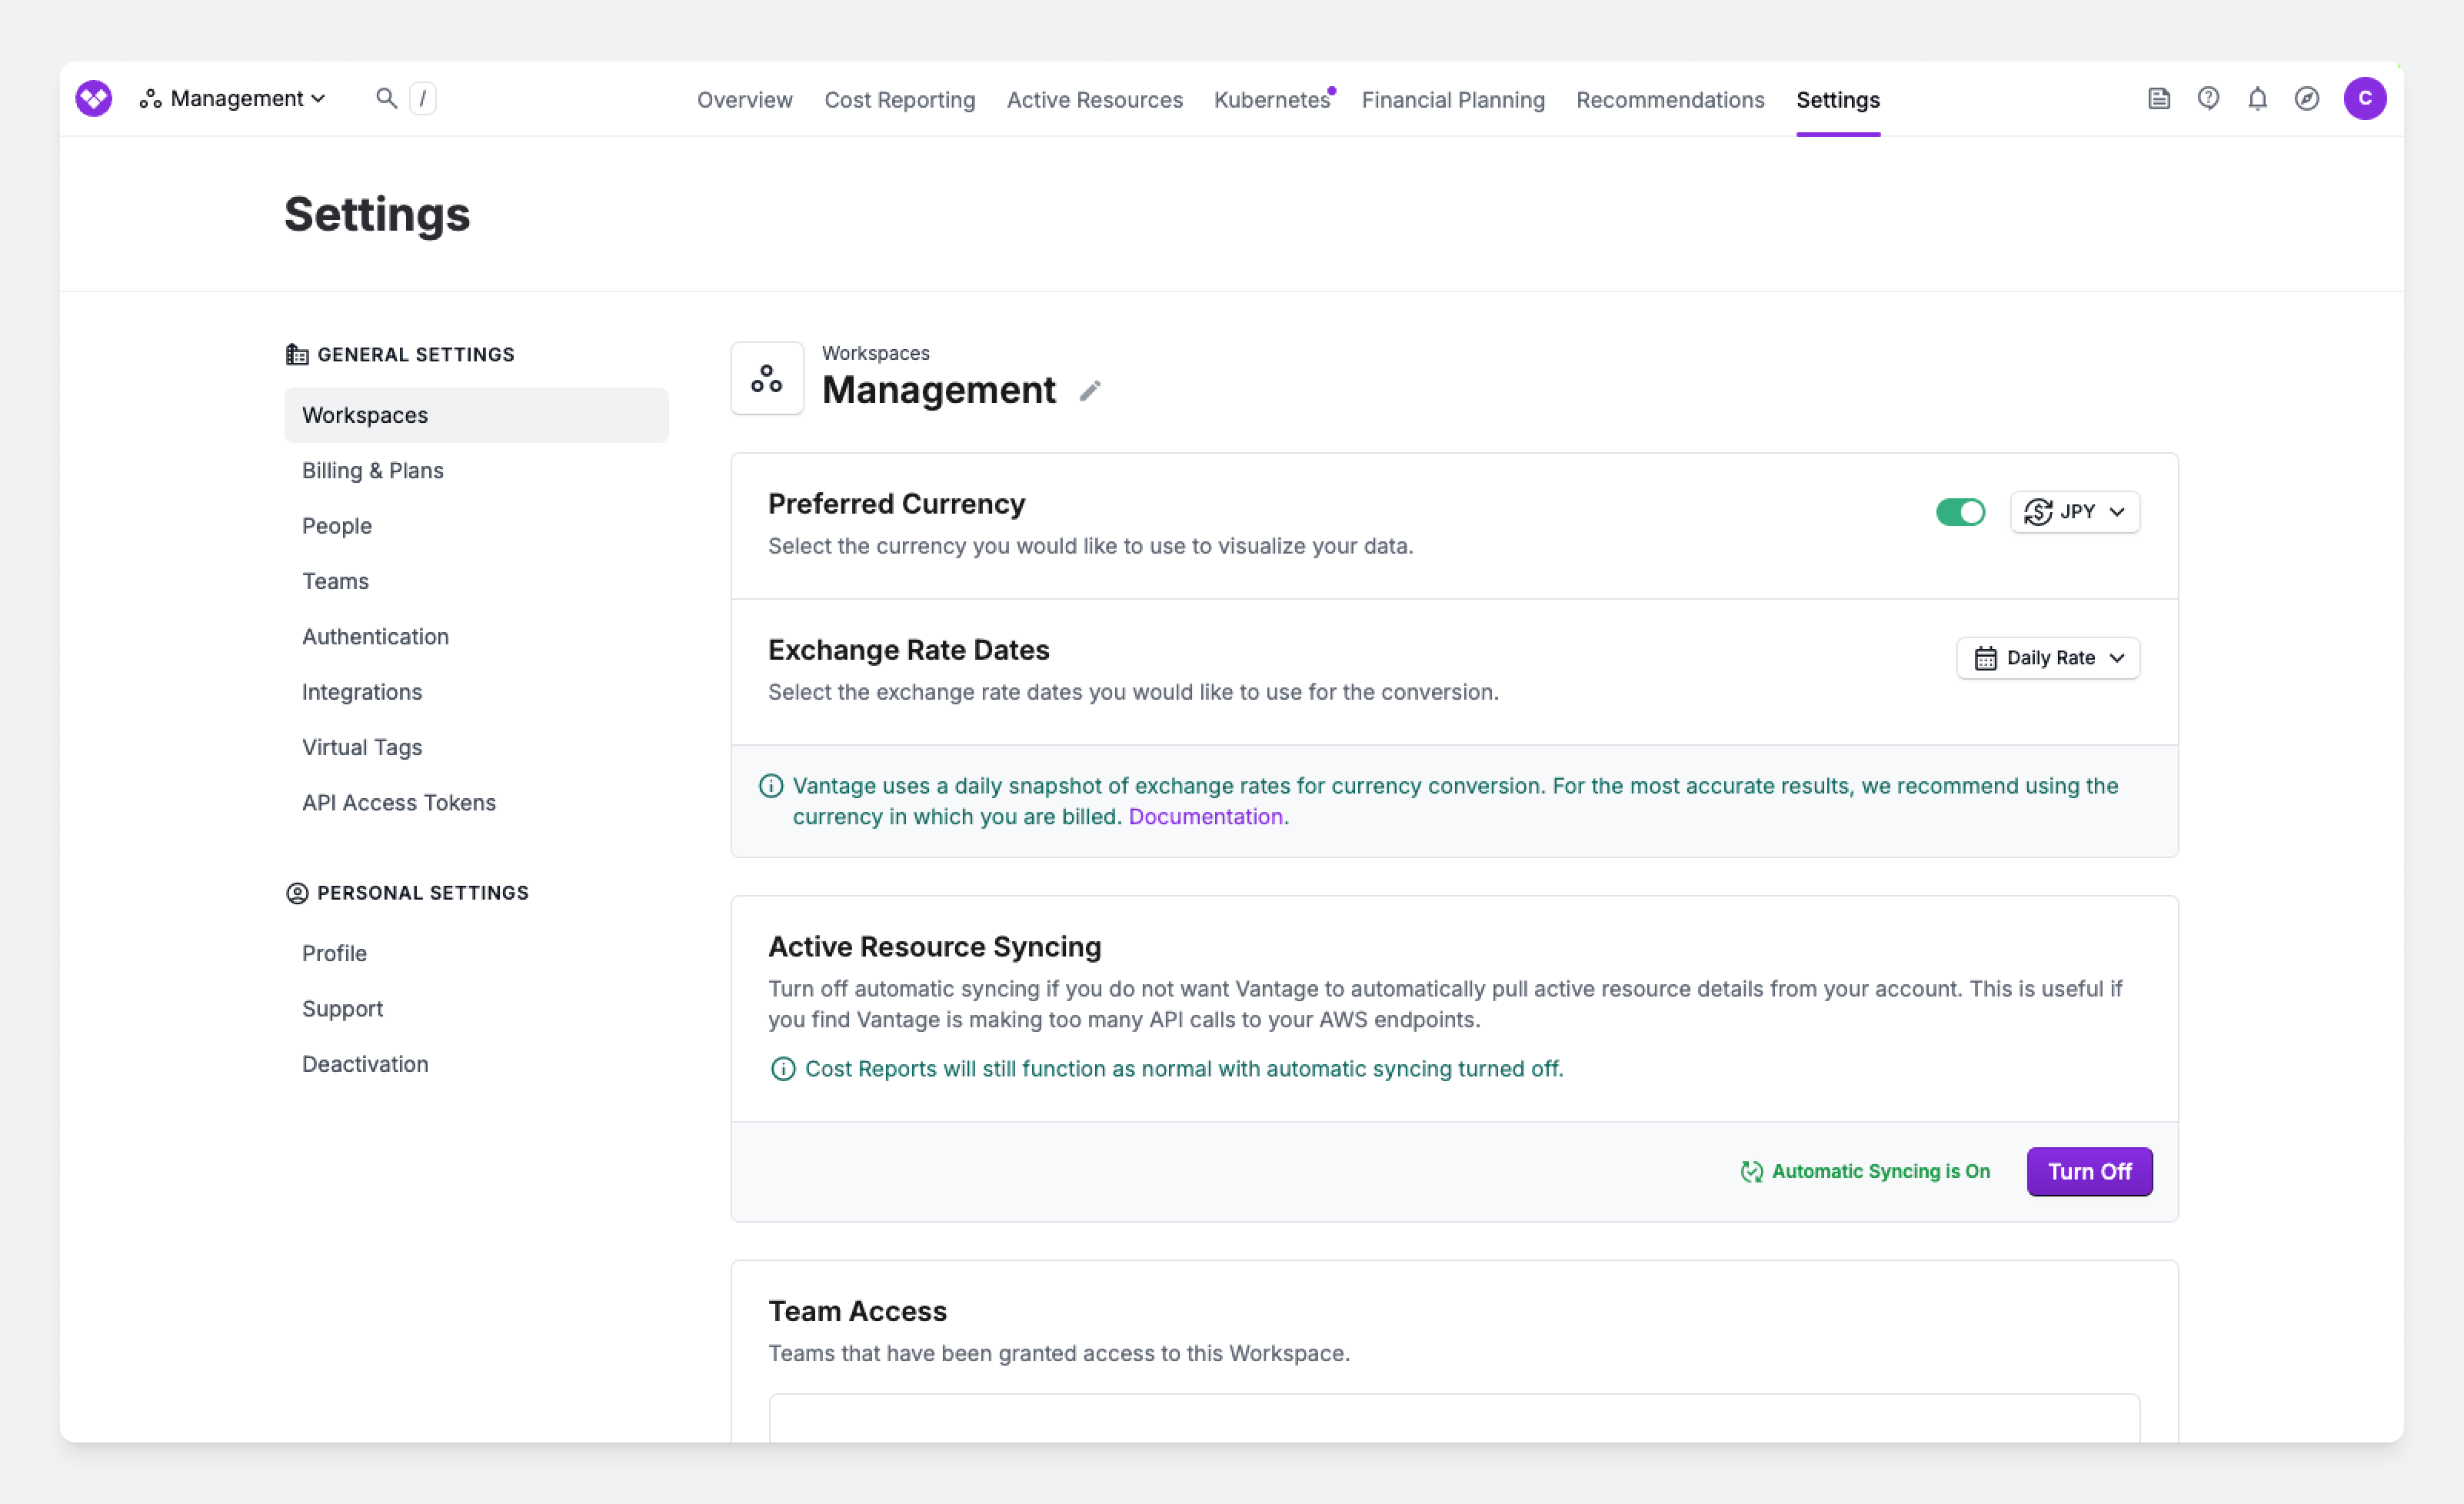Open the notifications bell icon
This screenshot has width=2464, height=1504.
coord(2257,98)
